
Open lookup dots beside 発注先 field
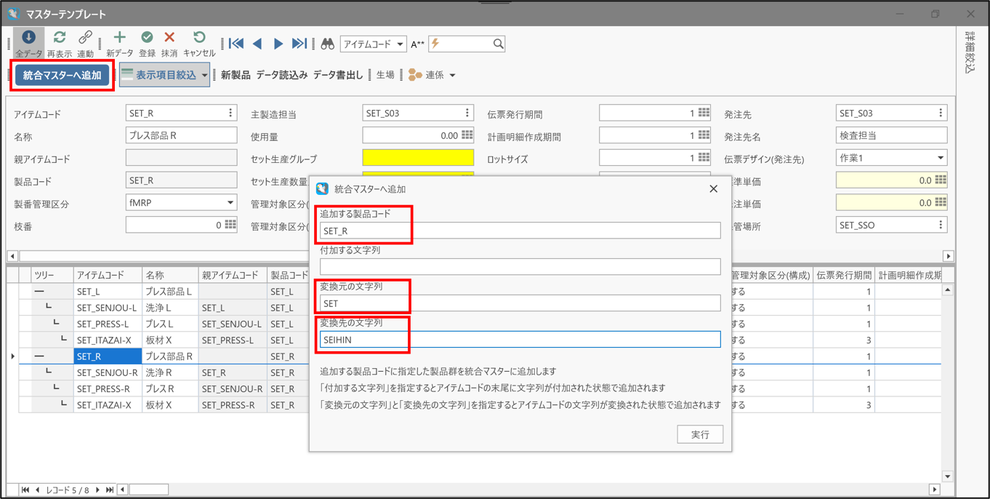pos(941,113)
